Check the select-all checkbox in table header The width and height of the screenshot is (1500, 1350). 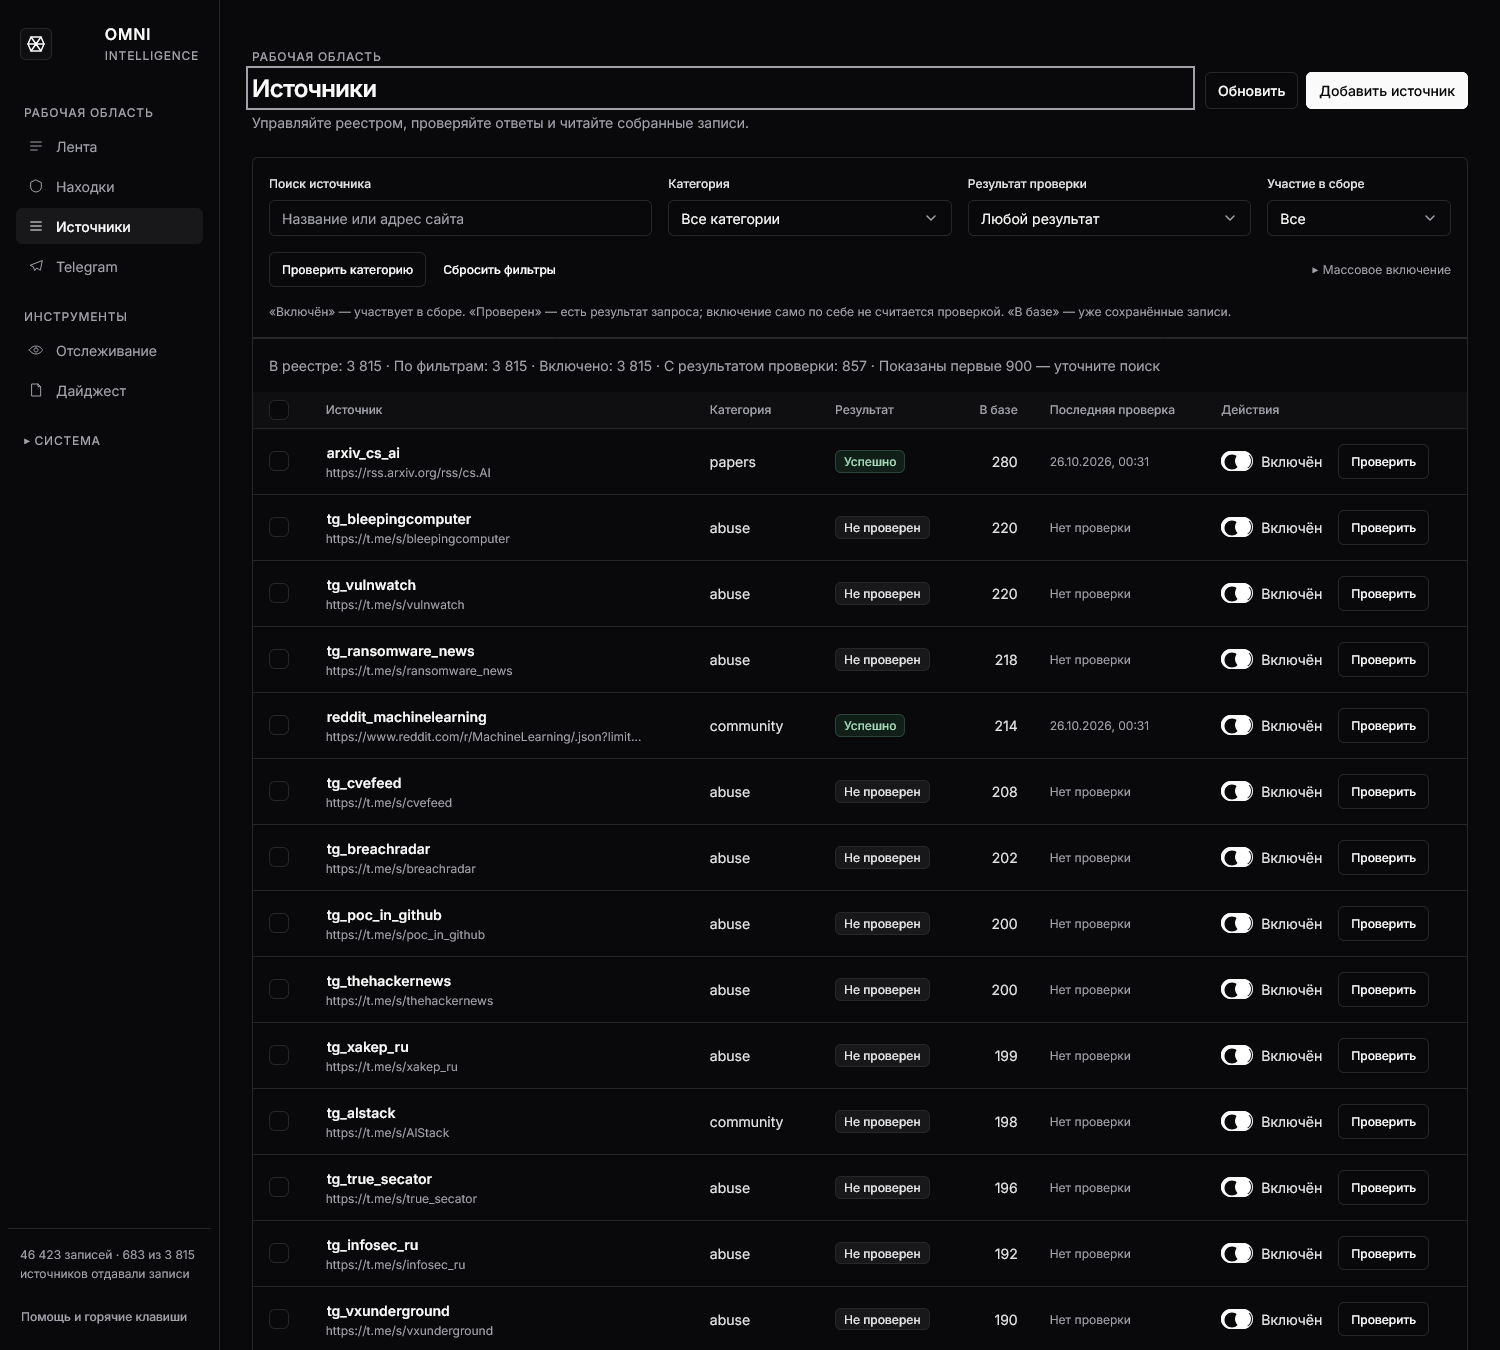(x=279, y=410)
